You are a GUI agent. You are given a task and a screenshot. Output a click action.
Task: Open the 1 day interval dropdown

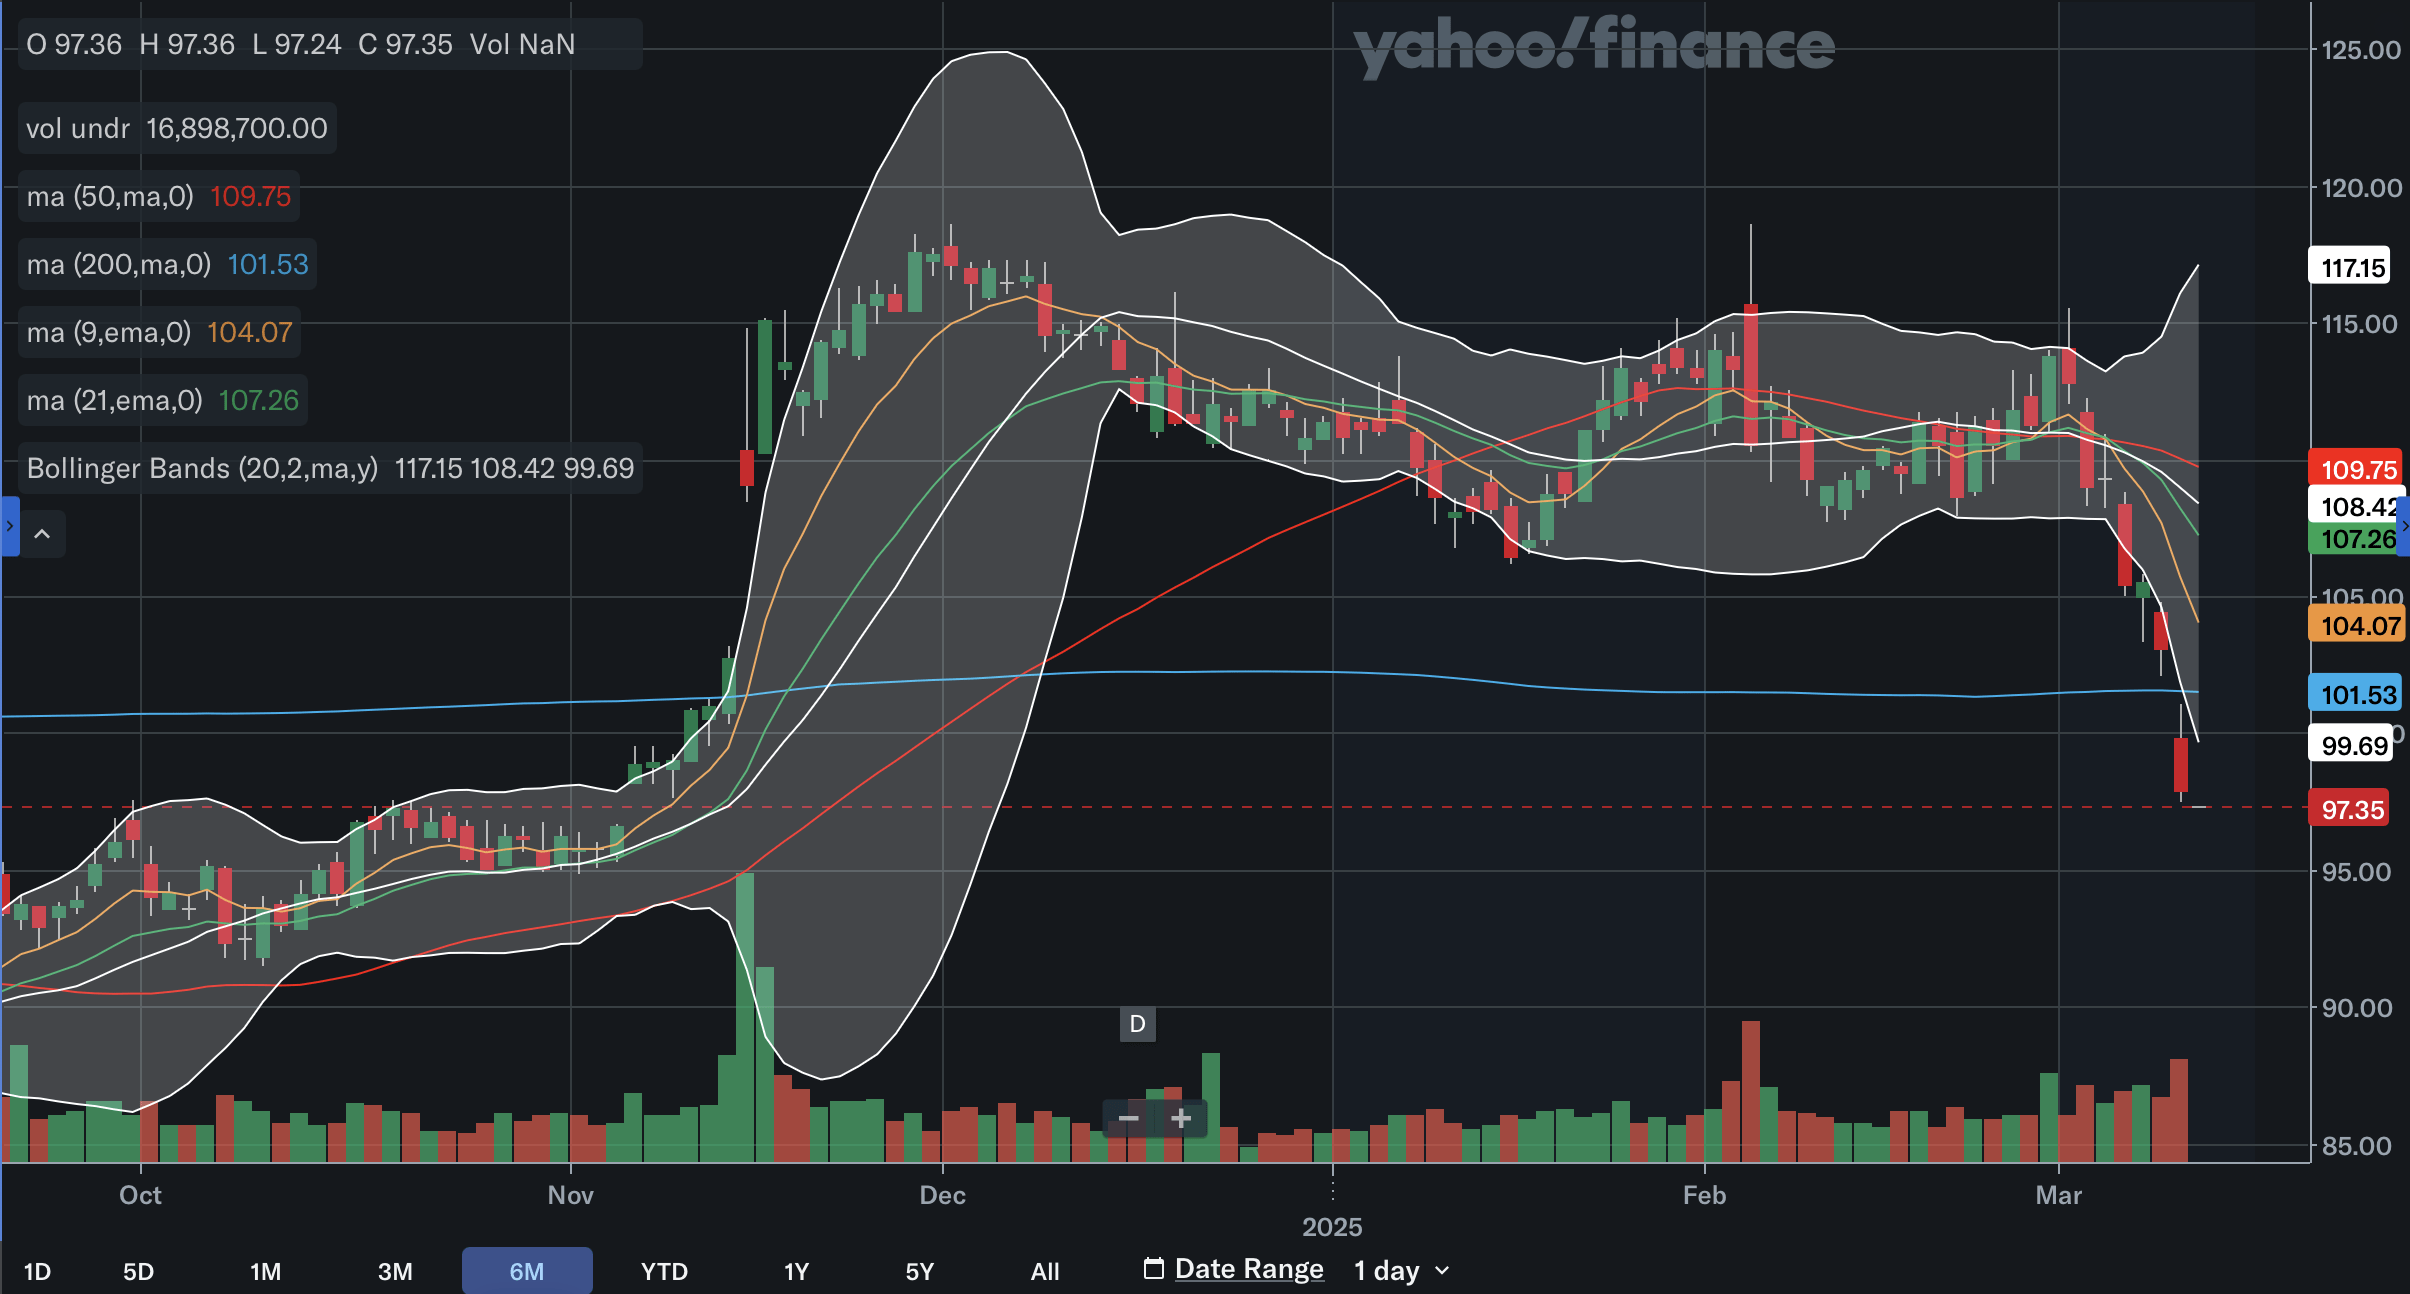(1401, 1270)
